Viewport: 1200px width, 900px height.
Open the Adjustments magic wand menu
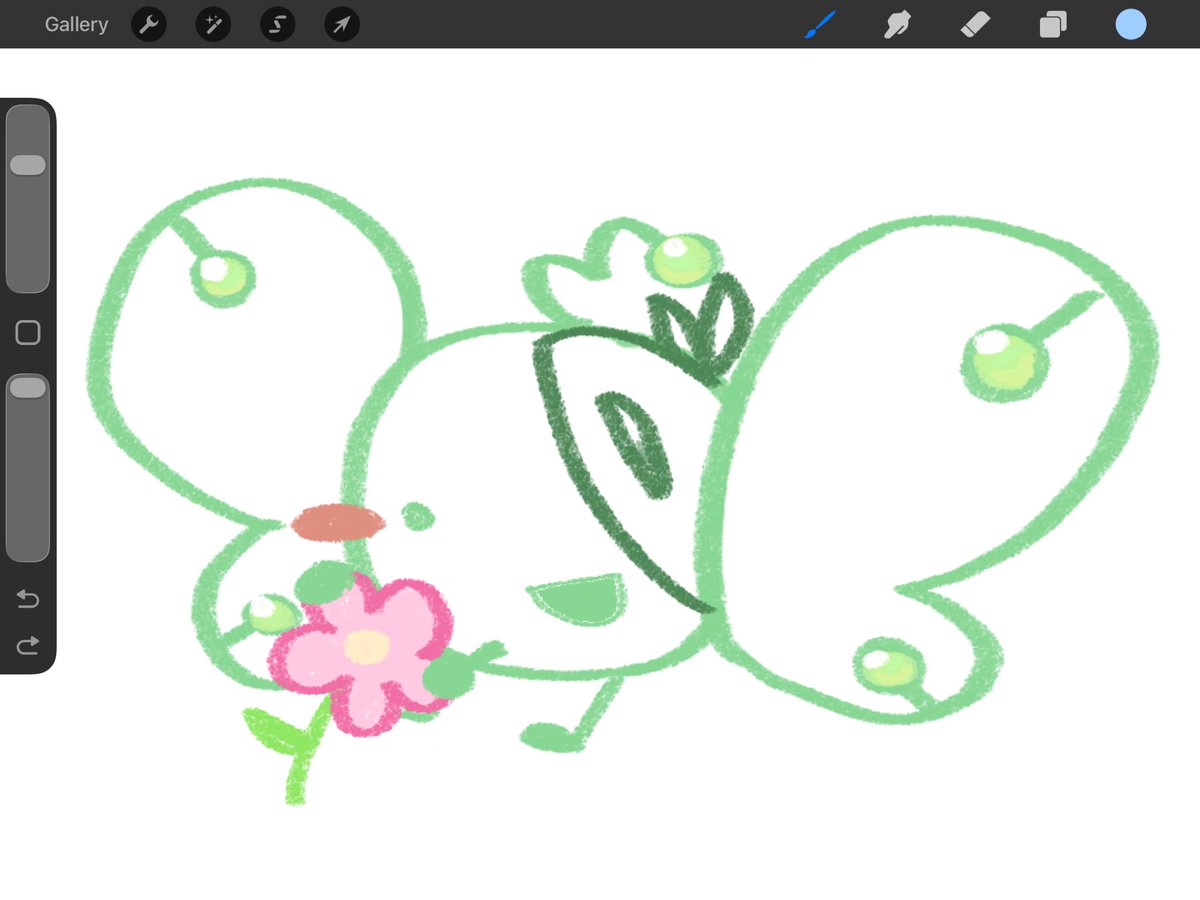point(213,25)
